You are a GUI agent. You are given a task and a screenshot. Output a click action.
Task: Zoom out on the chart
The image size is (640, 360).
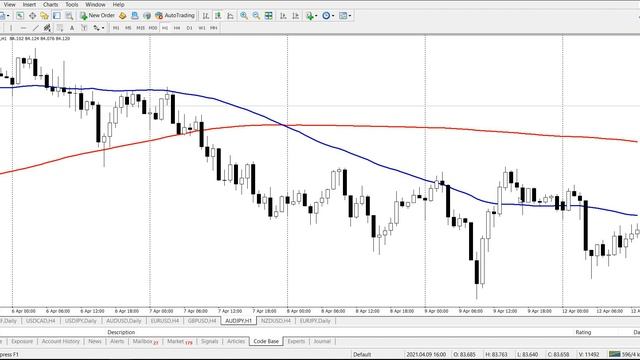click(x=256, y=16)
